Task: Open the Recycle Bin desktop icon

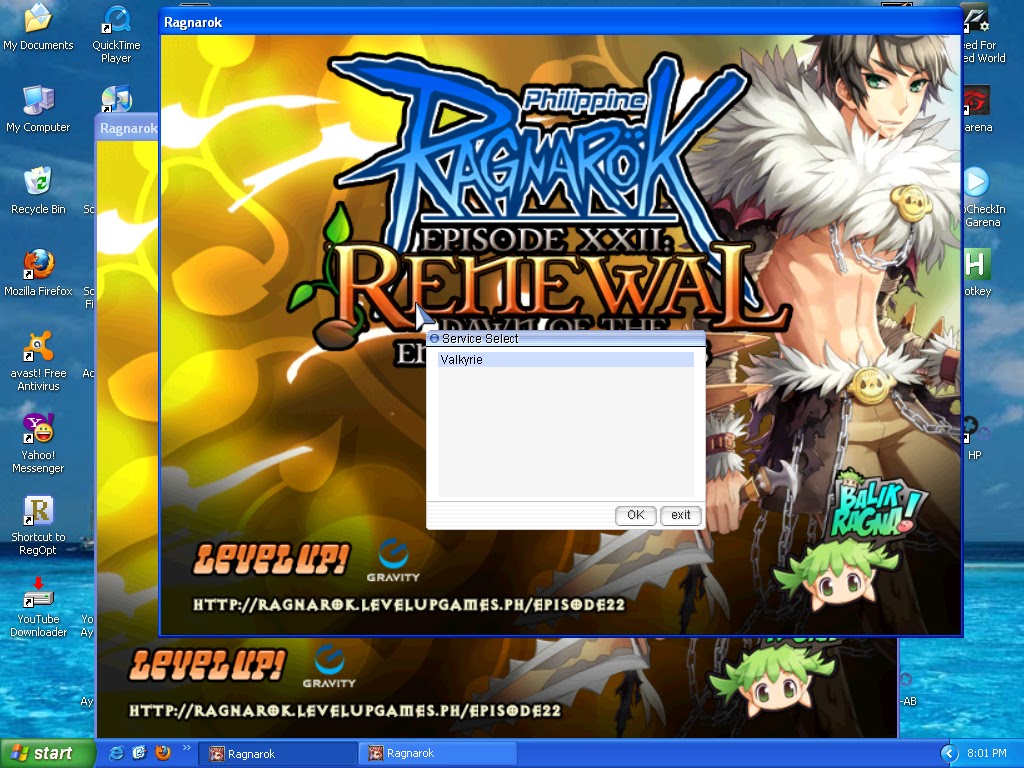Action: [x=38, y=191]
